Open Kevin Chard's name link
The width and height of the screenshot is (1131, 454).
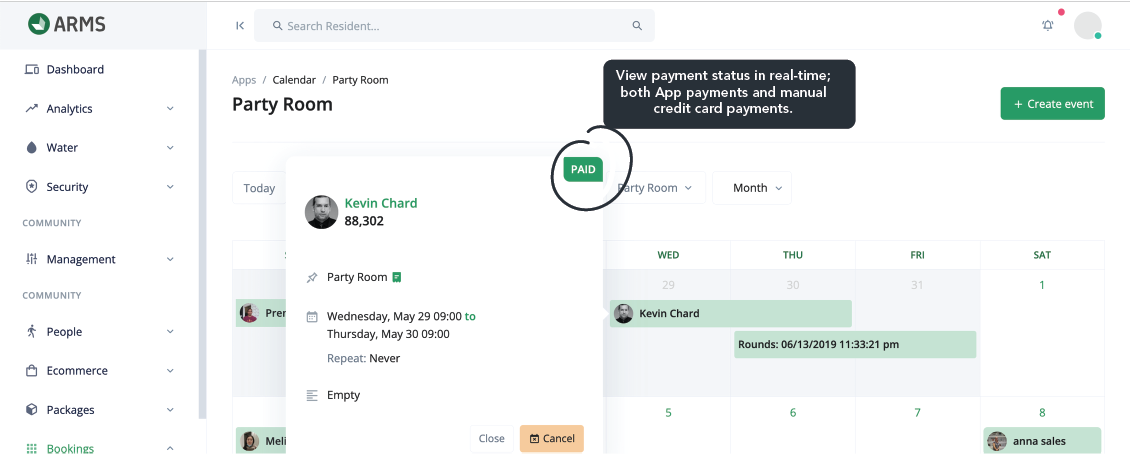[381, 203]
